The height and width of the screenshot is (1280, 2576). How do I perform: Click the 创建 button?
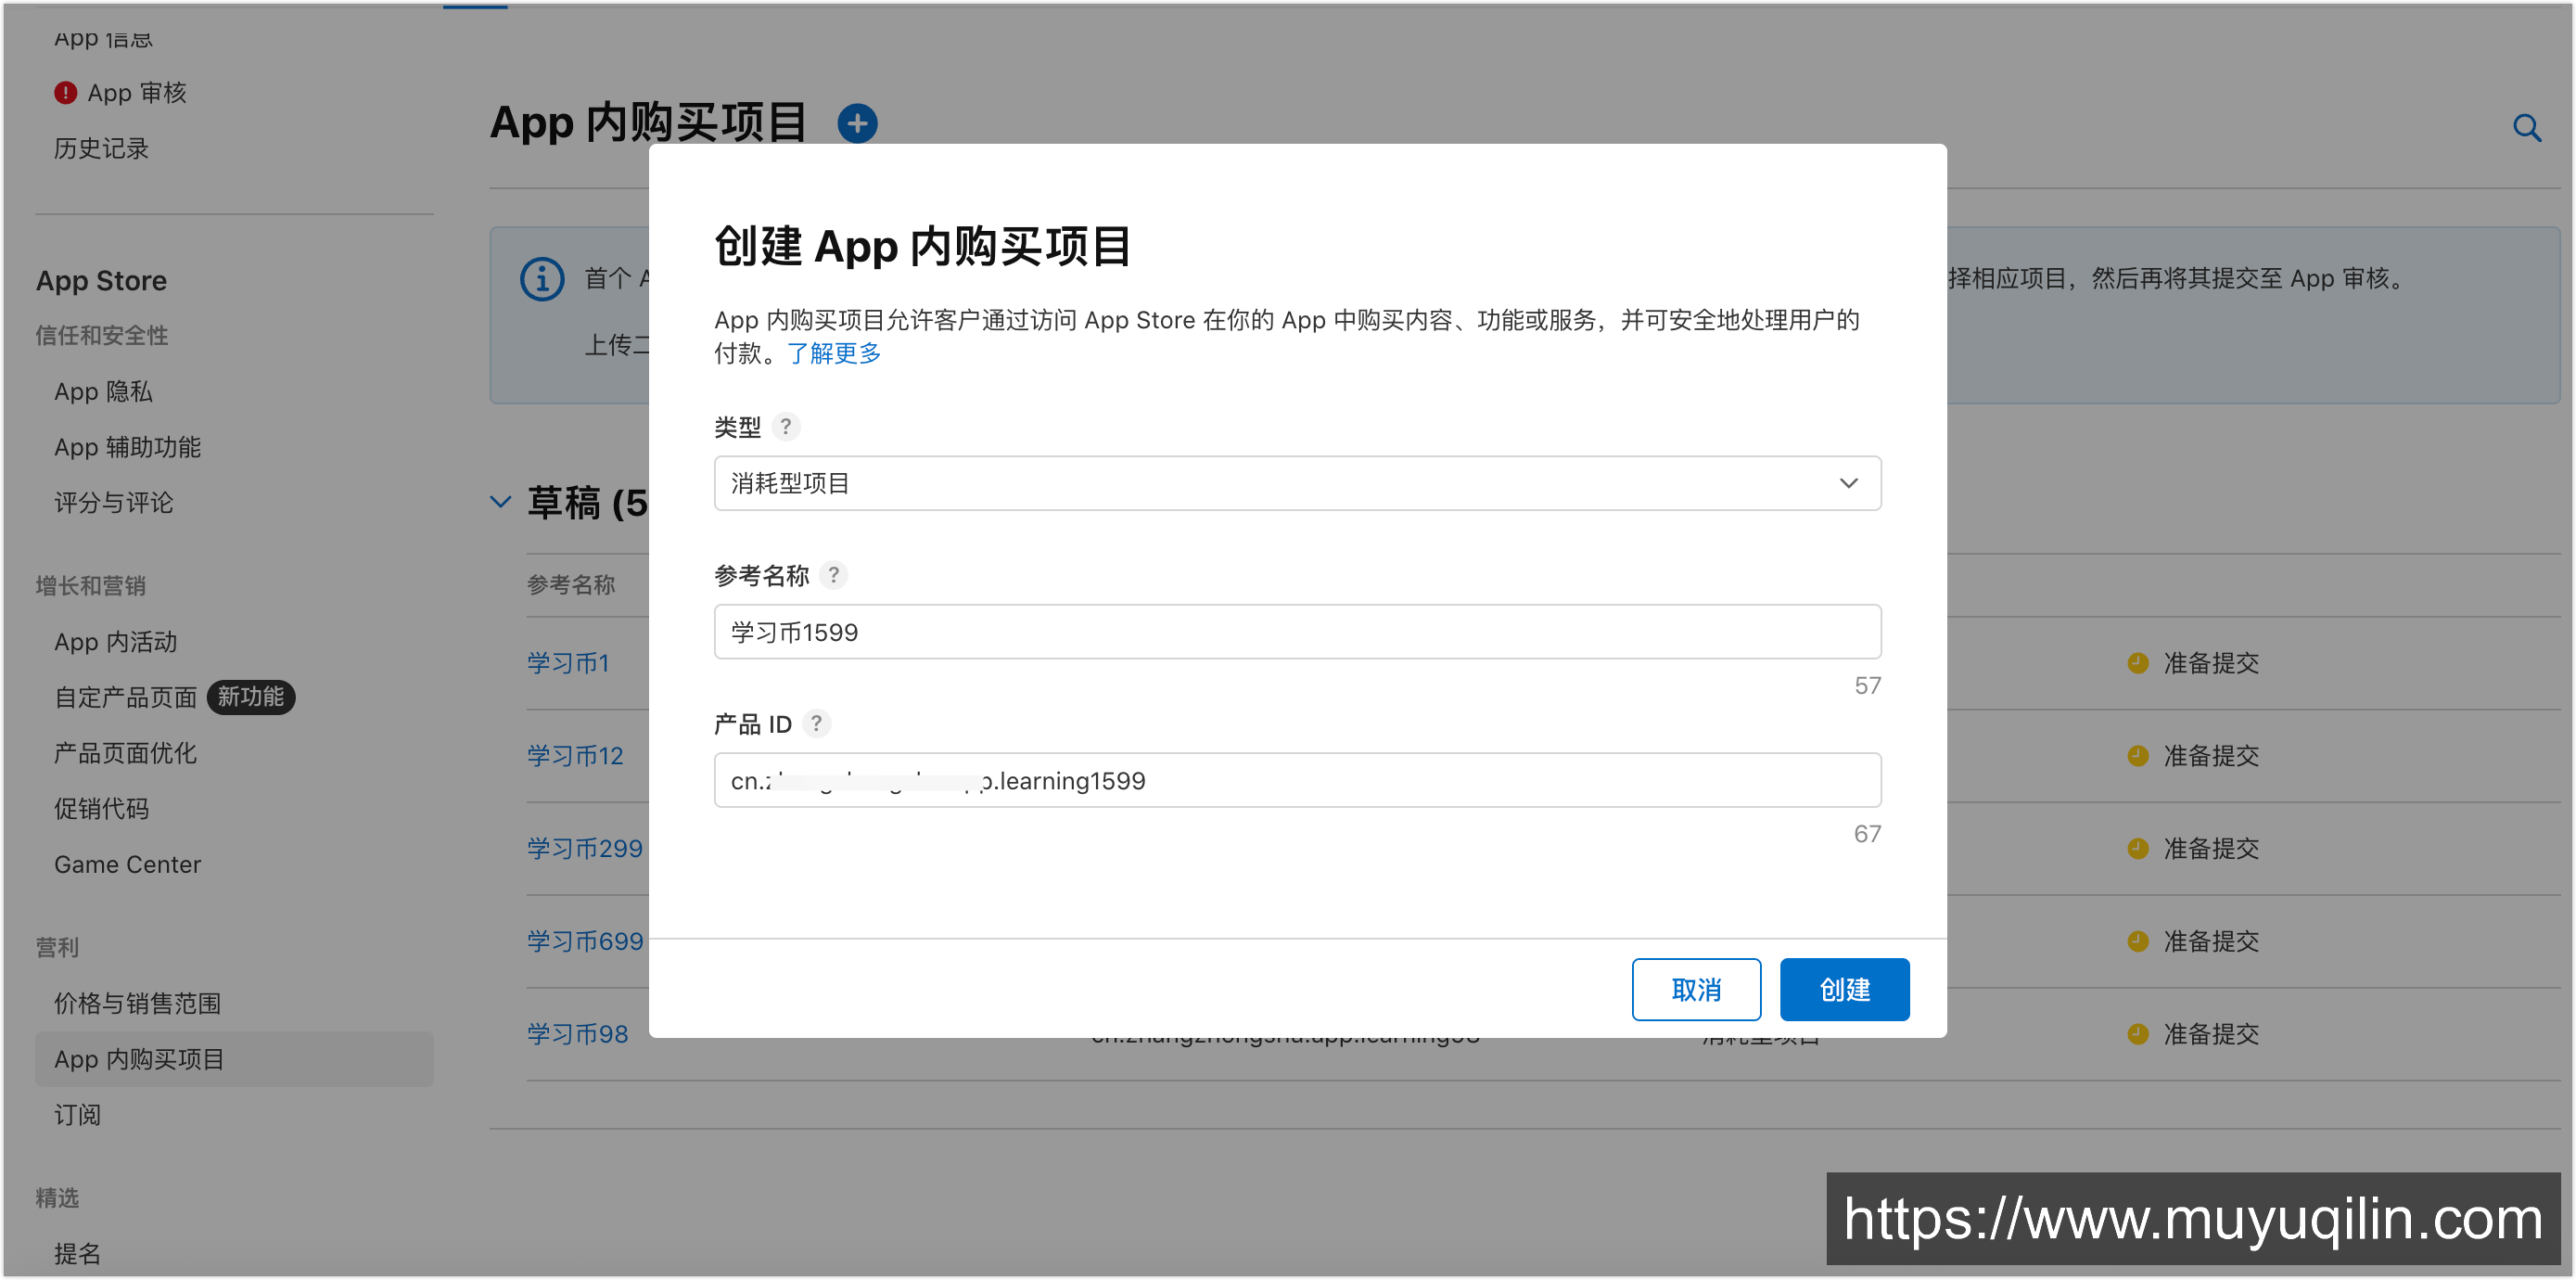(x=1844, y=990)
